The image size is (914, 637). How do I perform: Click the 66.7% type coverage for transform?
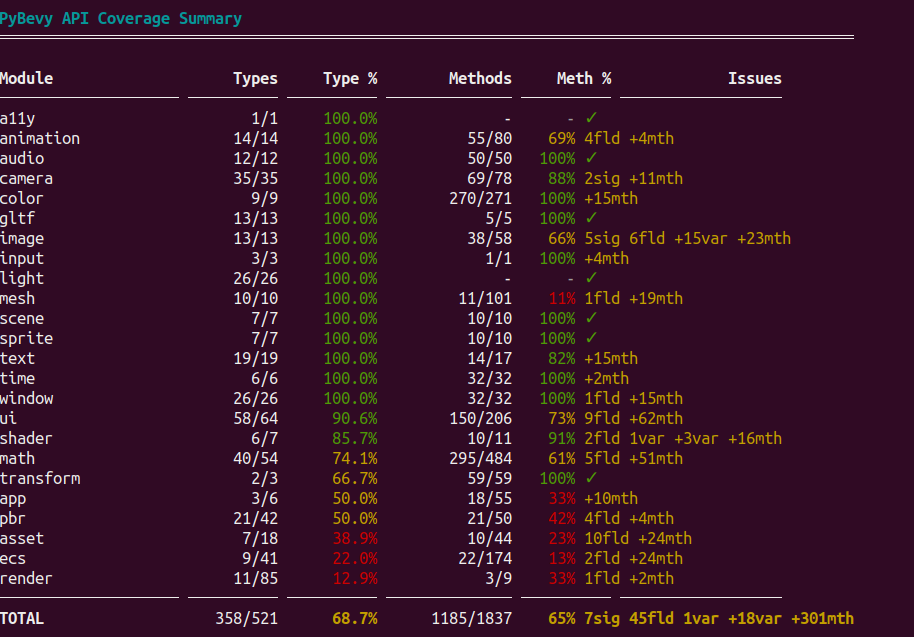pyautogui.click(x=355, y=479)
